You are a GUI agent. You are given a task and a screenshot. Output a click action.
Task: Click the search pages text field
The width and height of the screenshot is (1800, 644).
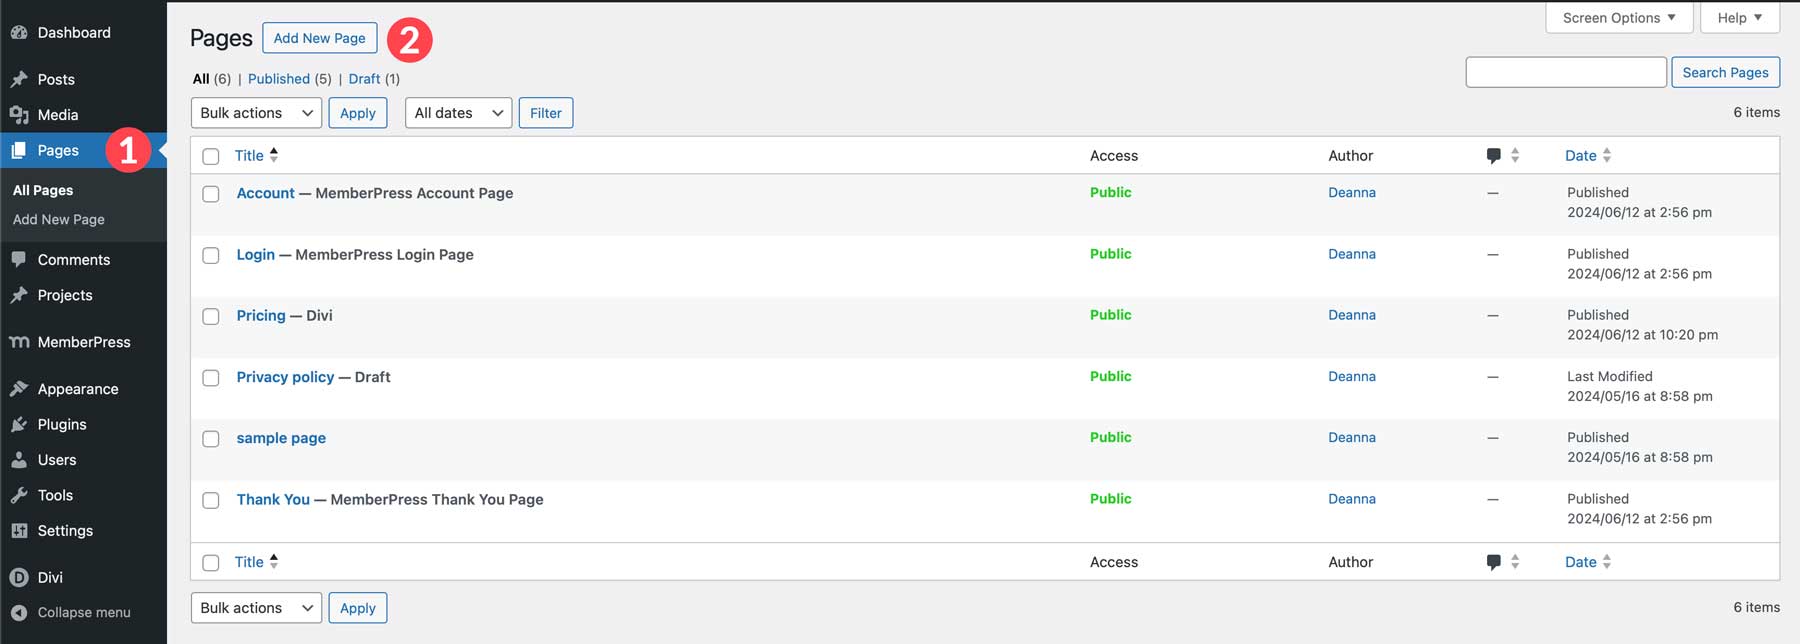coord(1565,72)
